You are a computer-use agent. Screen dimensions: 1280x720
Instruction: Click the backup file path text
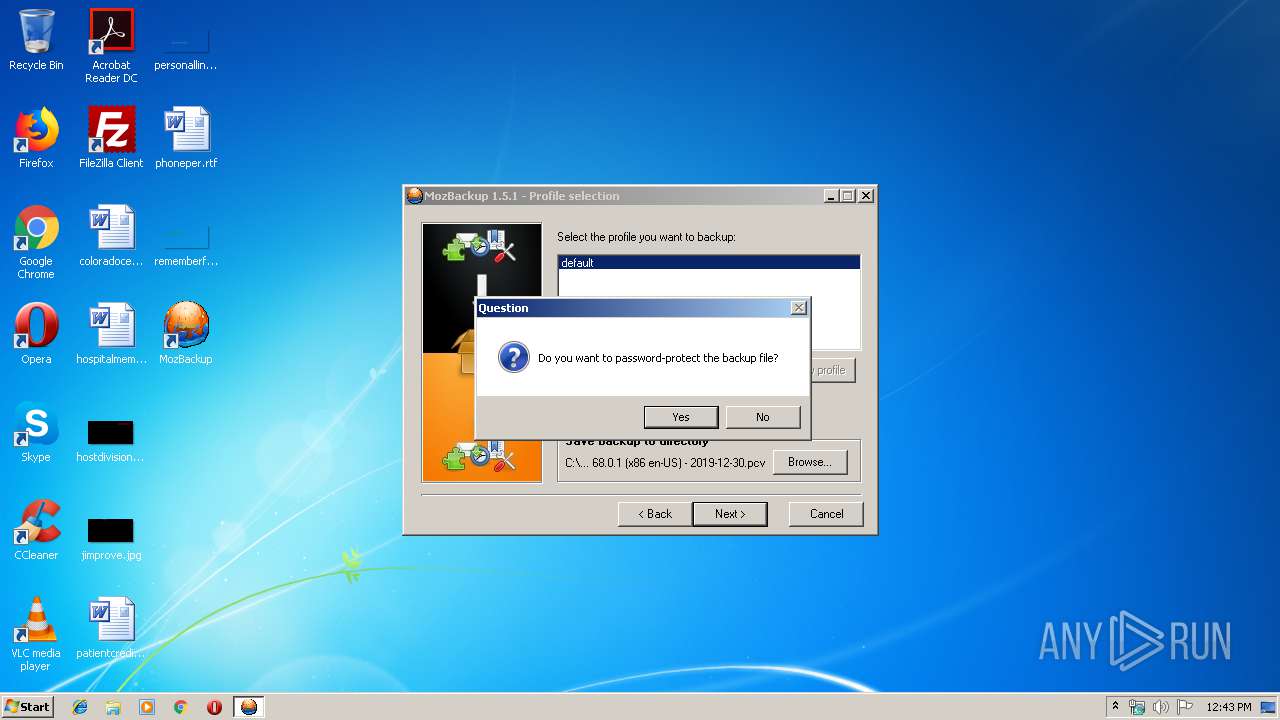pos(665,463)
